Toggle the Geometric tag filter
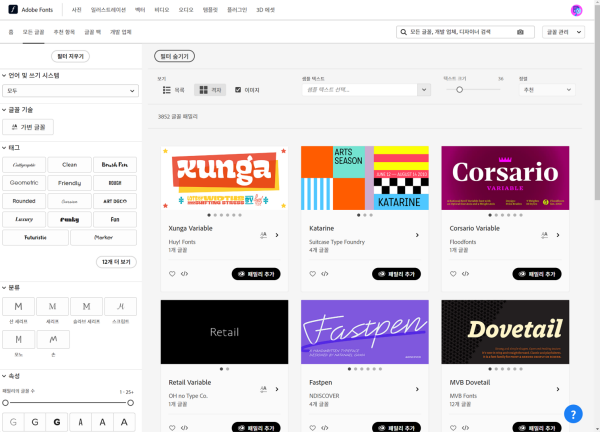The image size is (600, 432). (x=24, y=183)
